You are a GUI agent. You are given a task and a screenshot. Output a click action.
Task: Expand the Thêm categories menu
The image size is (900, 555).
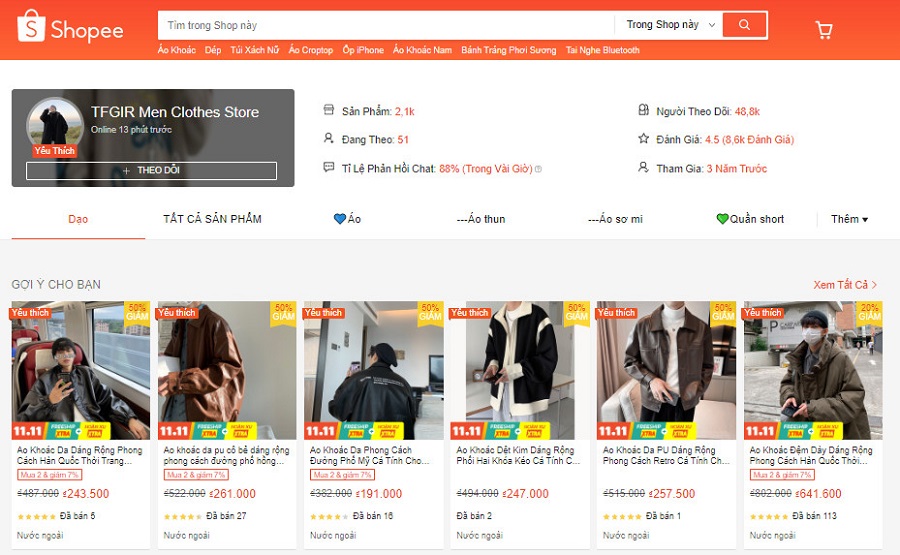click(849, 219)
